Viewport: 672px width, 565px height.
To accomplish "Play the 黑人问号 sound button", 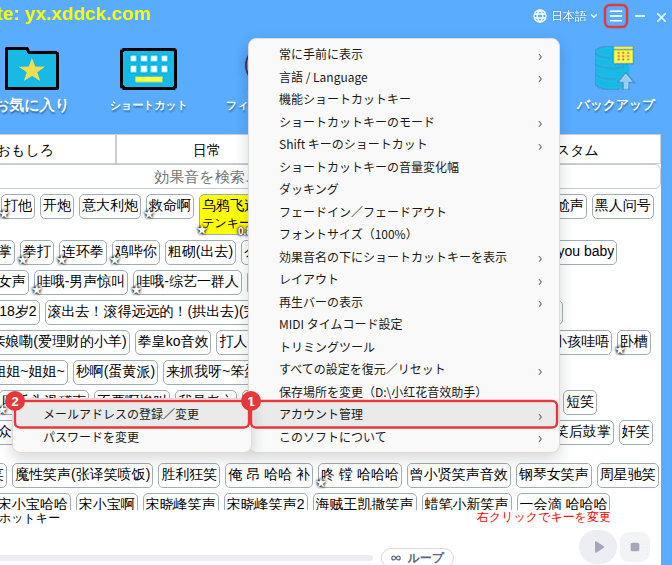I will (x=623, y=206).
